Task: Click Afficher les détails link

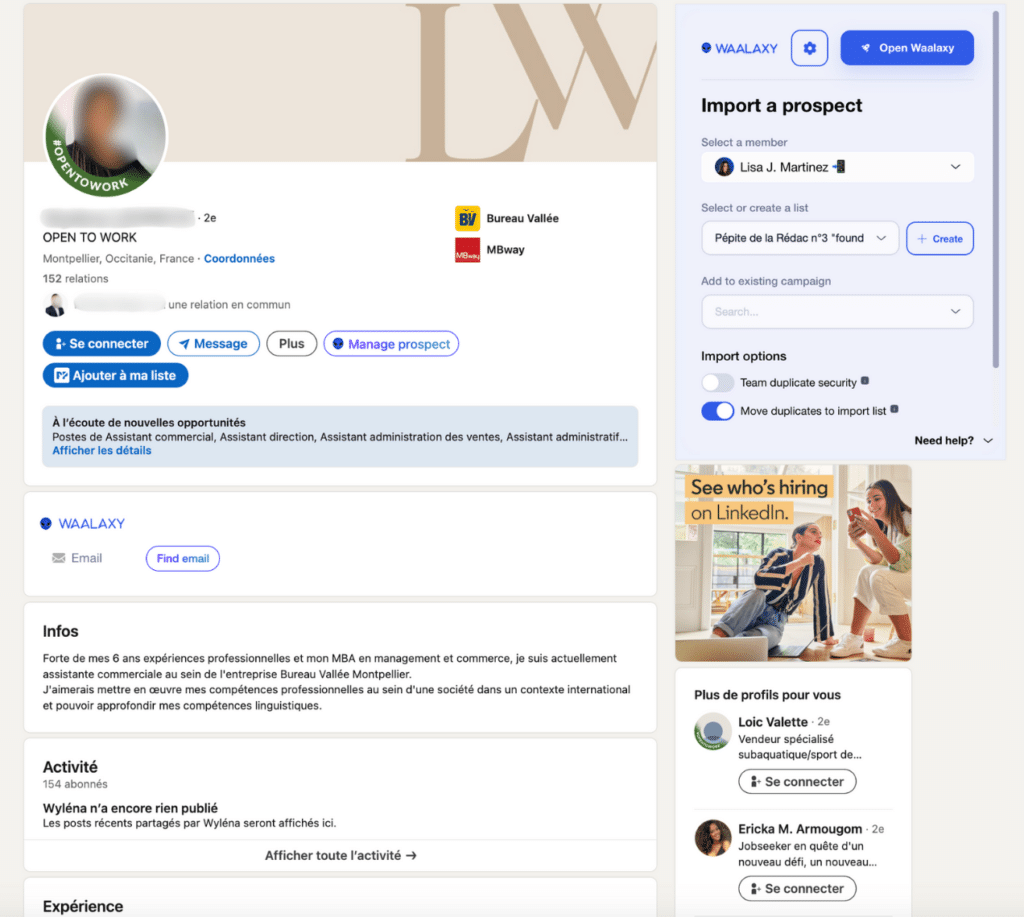Action: [101, 451]
